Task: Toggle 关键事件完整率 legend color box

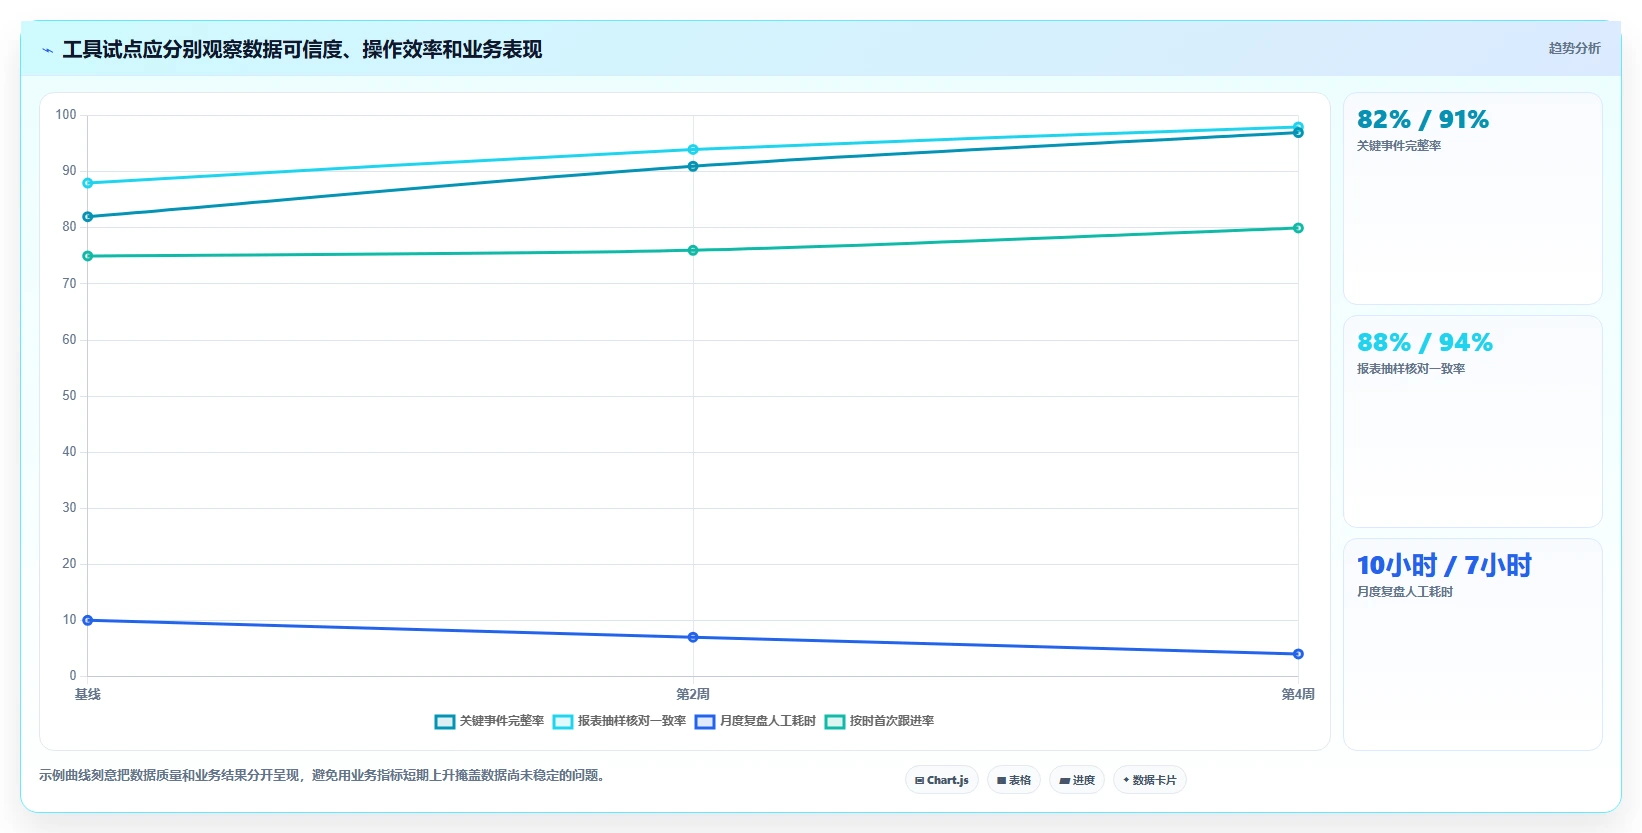Action: pos(445,722)
